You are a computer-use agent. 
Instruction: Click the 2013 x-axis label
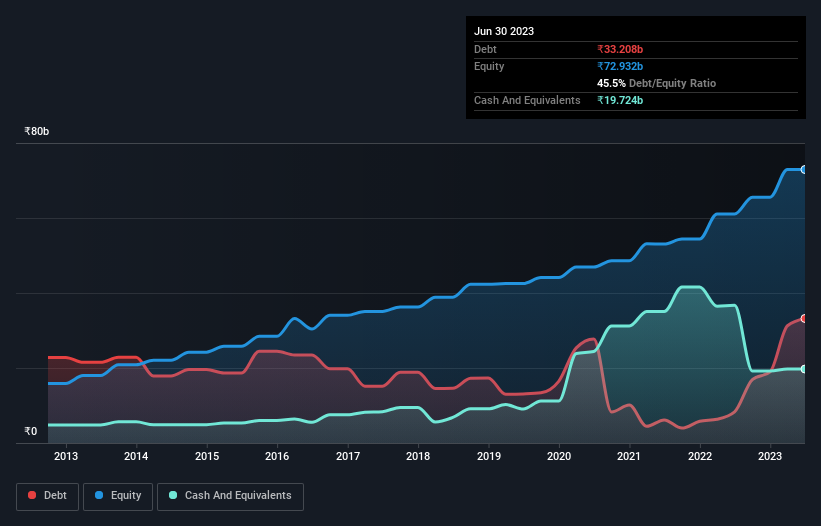pos(66,456)
